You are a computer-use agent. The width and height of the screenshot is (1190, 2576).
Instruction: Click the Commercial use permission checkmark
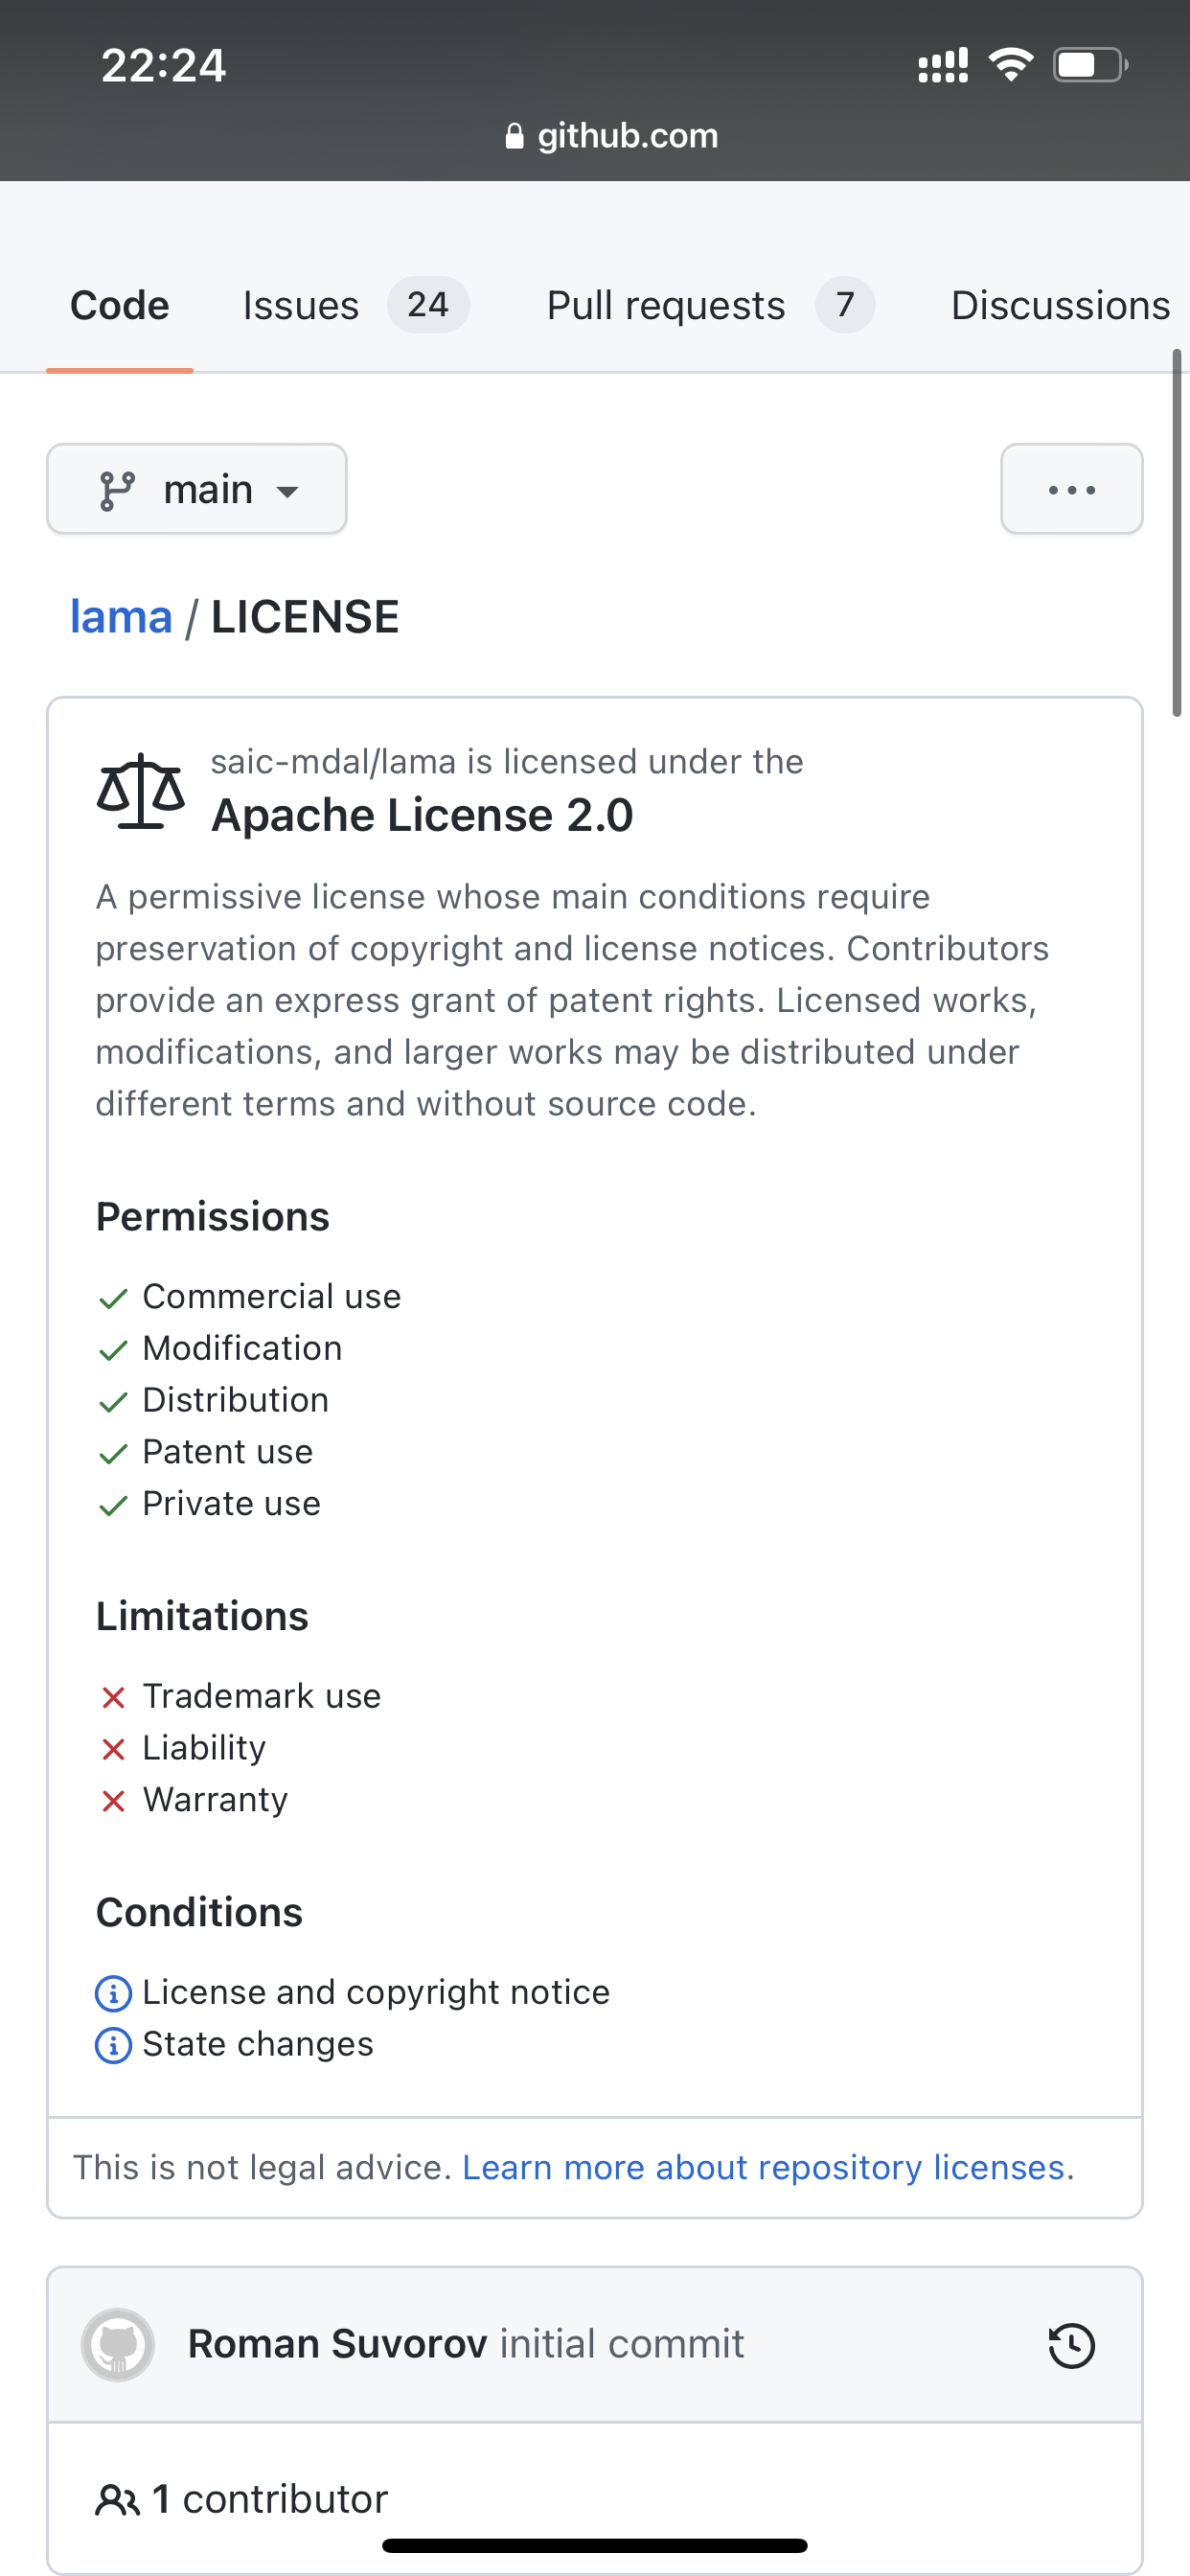point(113,1297)
